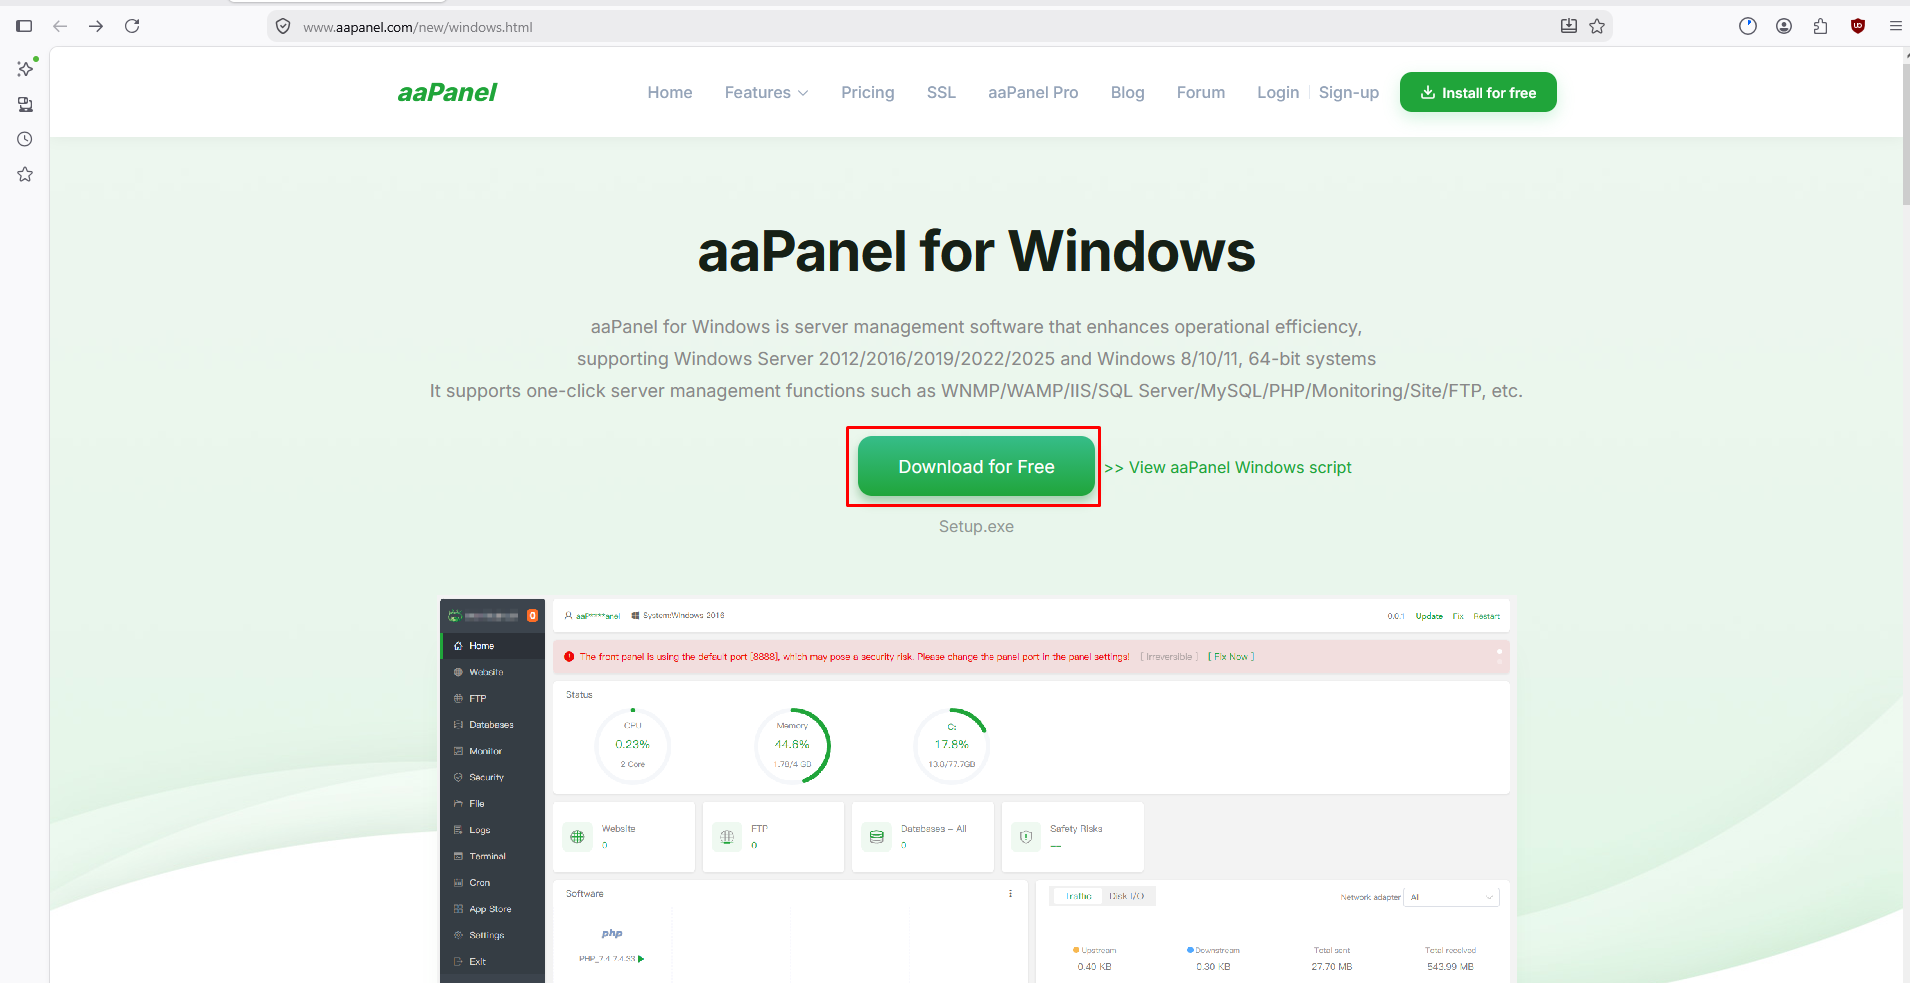The height and width of the screenshot is (983, 1910).
Task: Open the AI sparkle sidebar tool
Action: tap(25, 68)
